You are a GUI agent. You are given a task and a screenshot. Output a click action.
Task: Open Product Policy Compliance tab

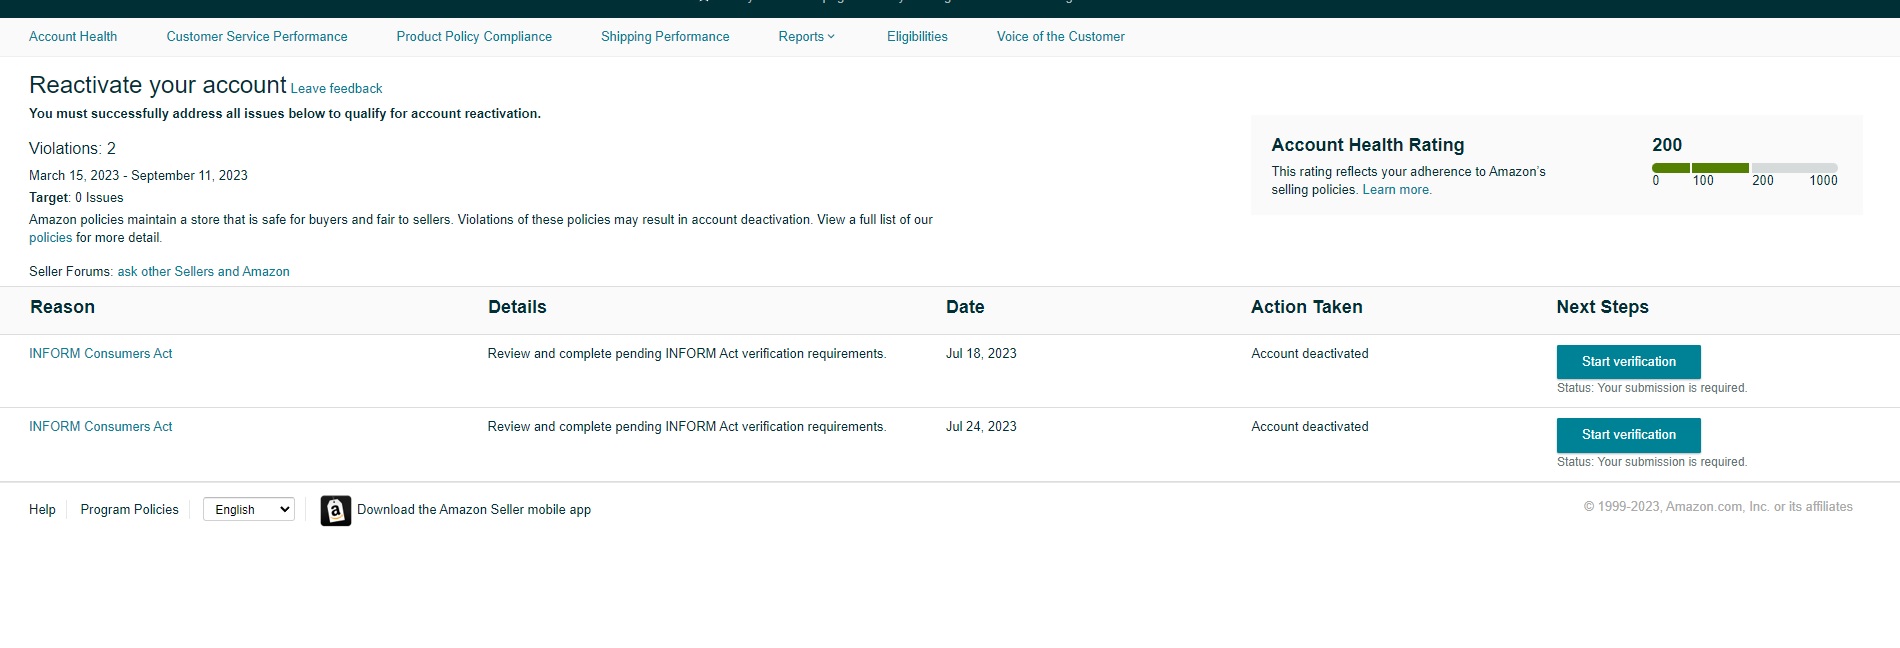474,37
